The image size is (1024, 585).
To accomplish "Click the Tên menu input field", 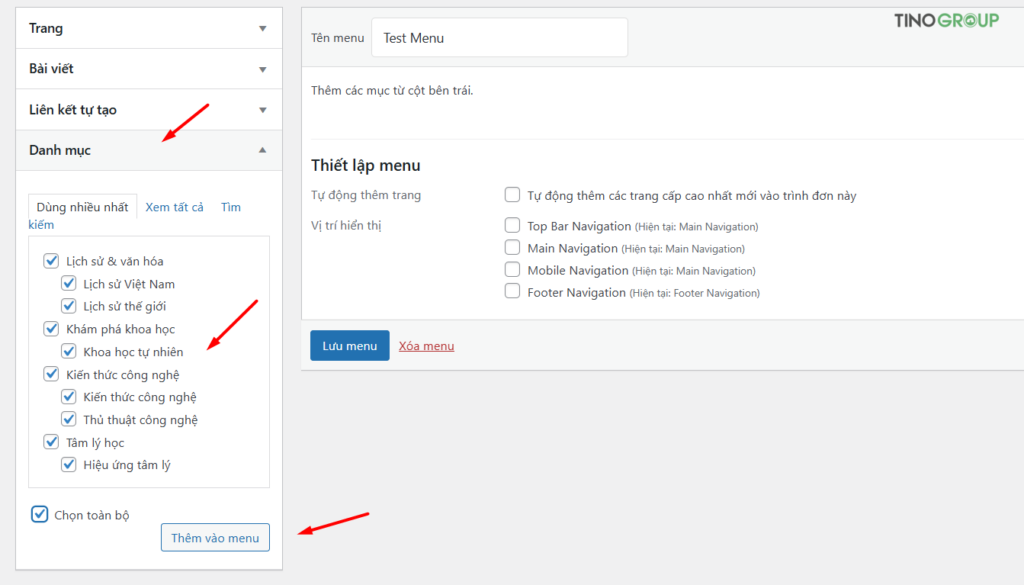I will (499, 38).
